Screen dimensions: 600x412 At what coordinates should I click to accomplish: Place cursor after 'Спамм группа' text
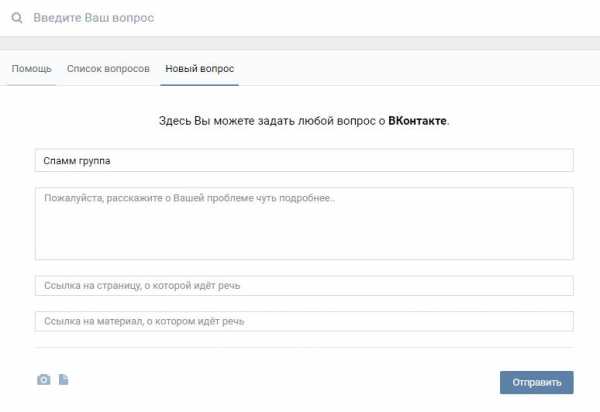(112, 161)
